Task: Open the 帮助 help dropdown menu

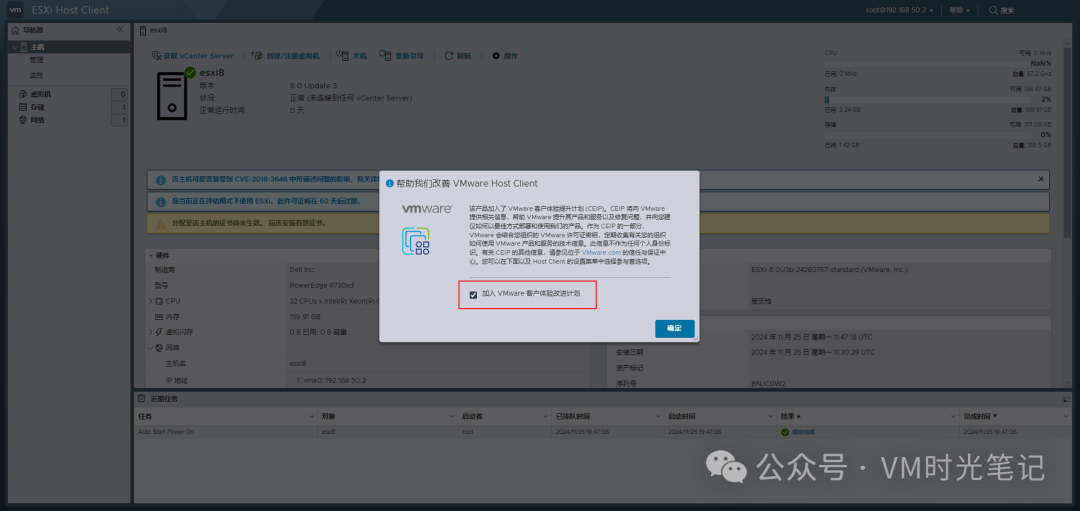Action: click(x=959, y=10)
